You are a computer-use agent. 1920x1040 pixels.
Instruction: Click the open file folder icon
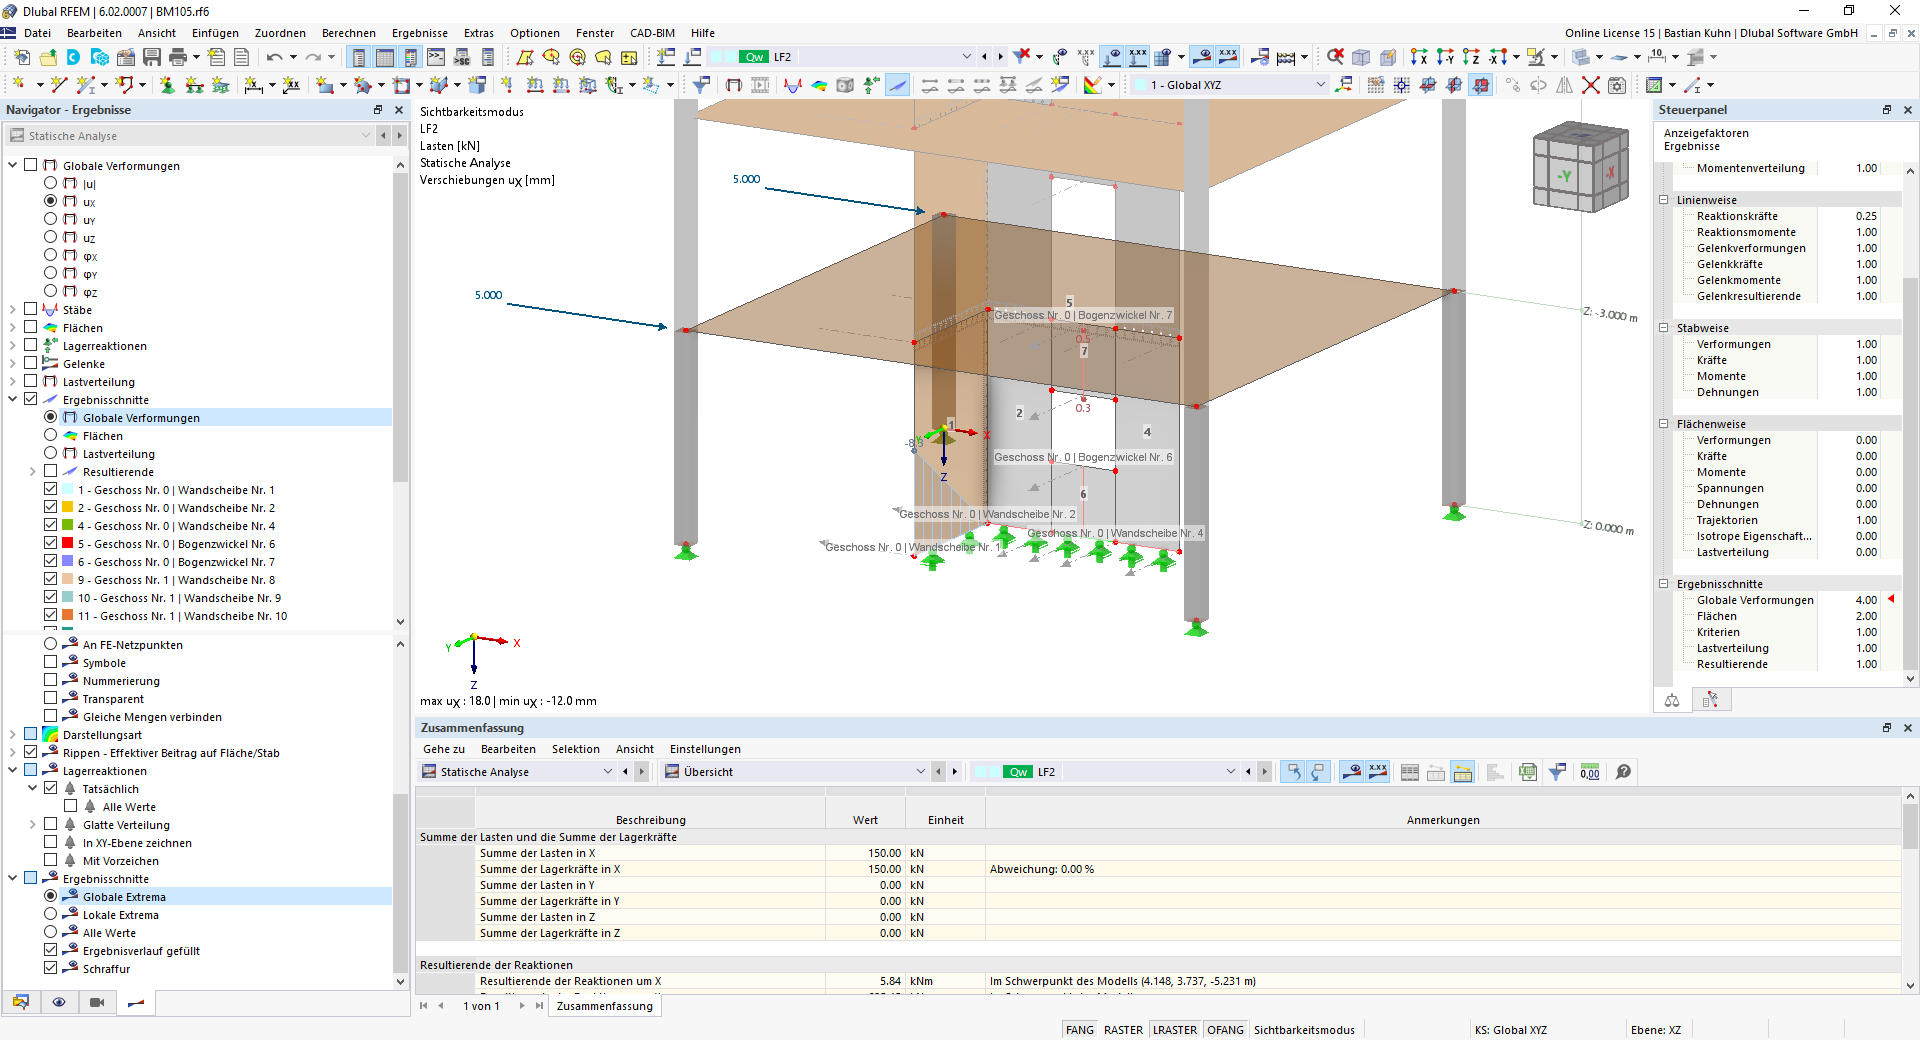click(48, 57)
